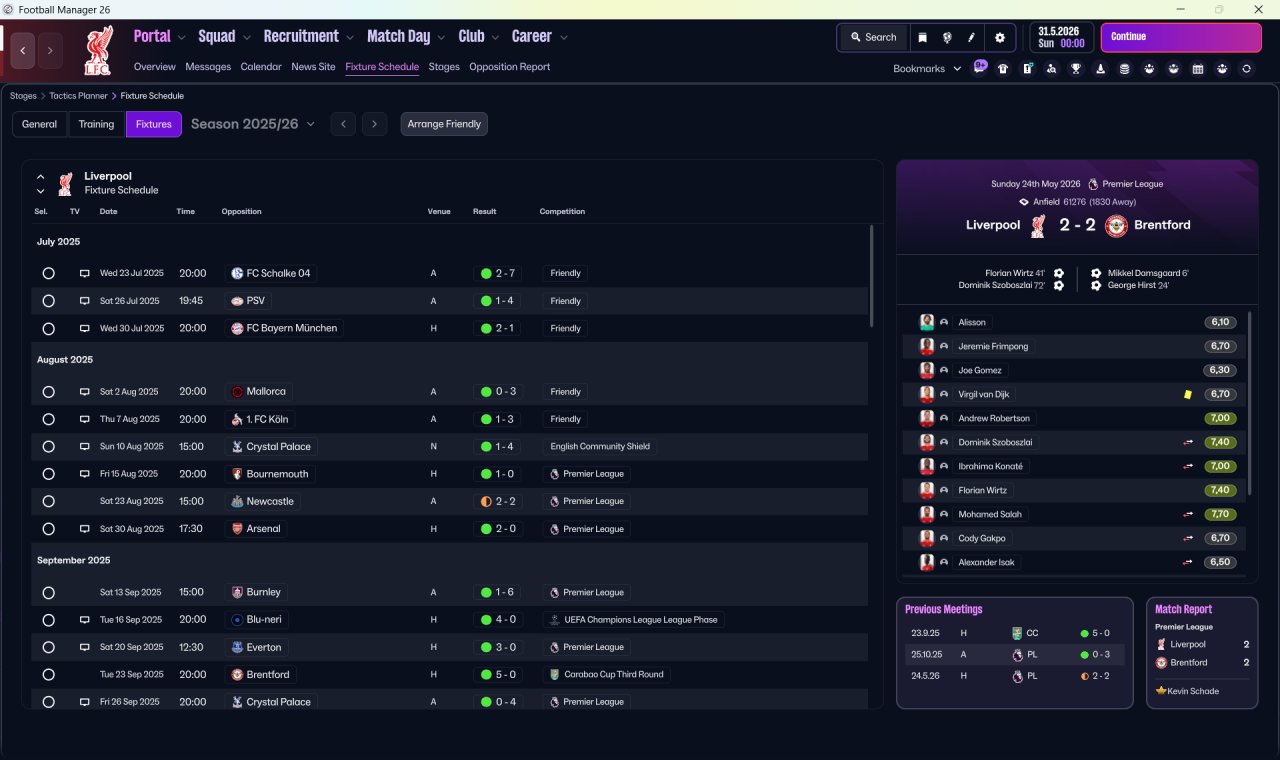Screen dimensions: 1280x760
Task: Expand the Match Day menu chevron
Action: 441,38
